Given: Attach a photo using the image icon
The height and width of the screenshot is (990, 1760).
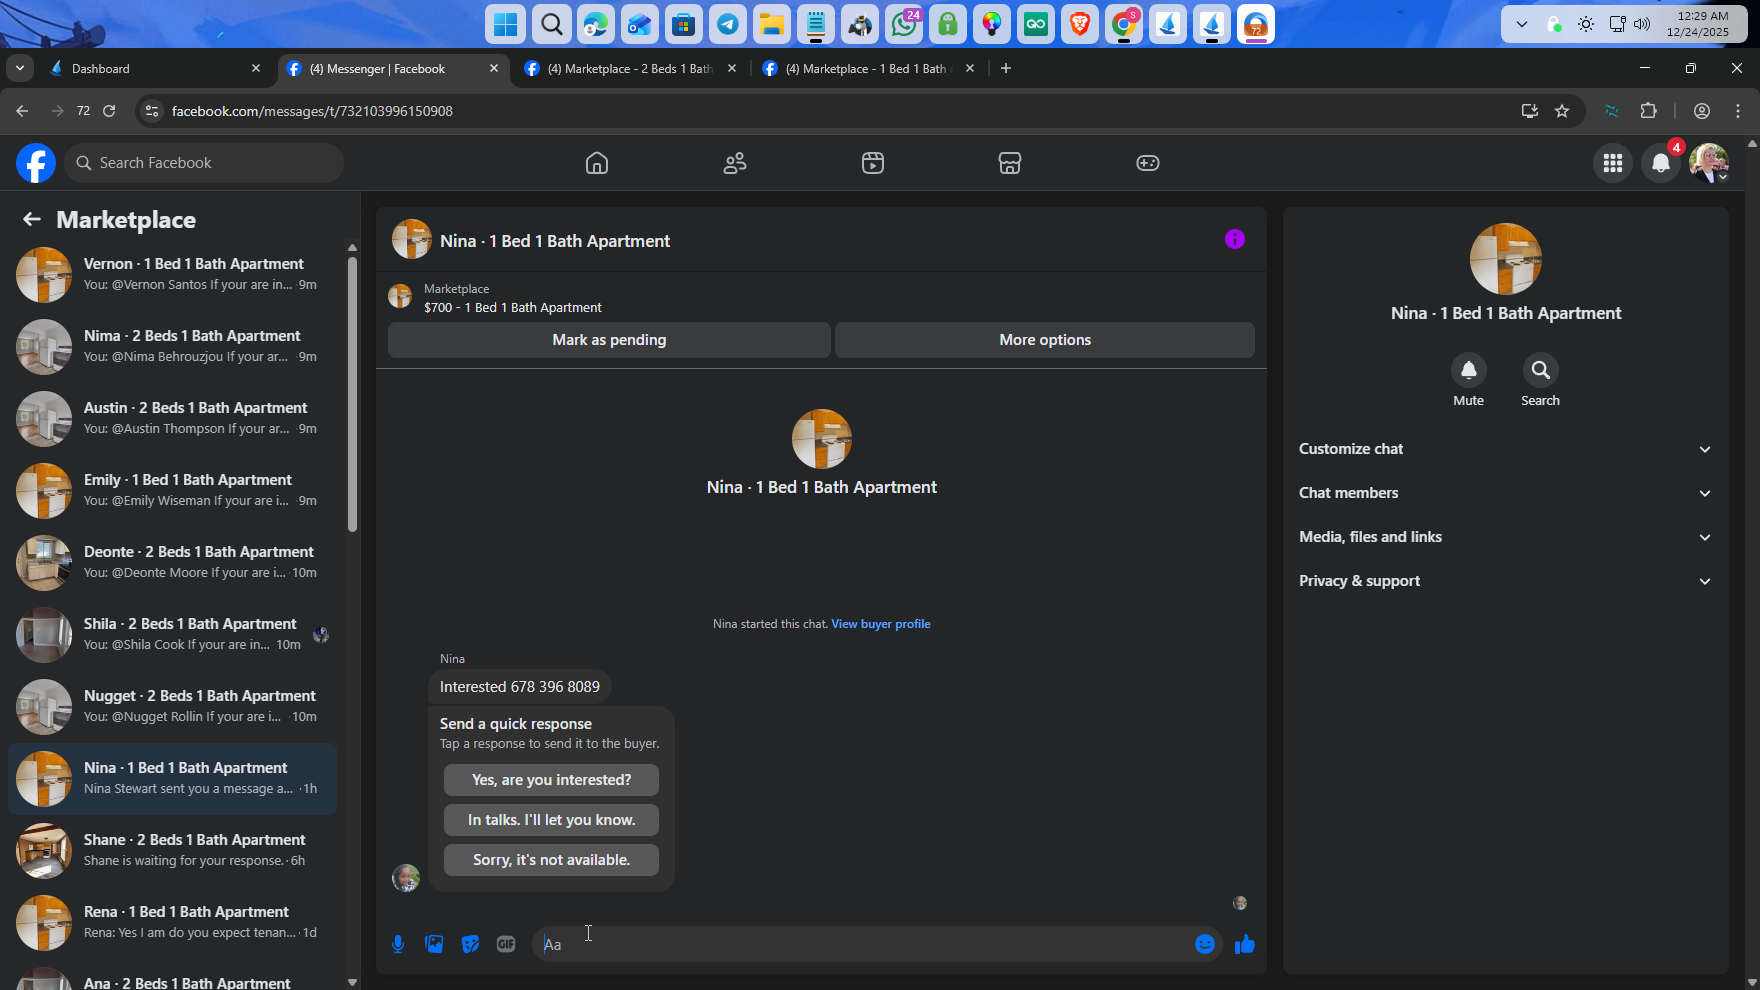Looking at the screenshot, I should pyautogui.click(x=434, y=944).
